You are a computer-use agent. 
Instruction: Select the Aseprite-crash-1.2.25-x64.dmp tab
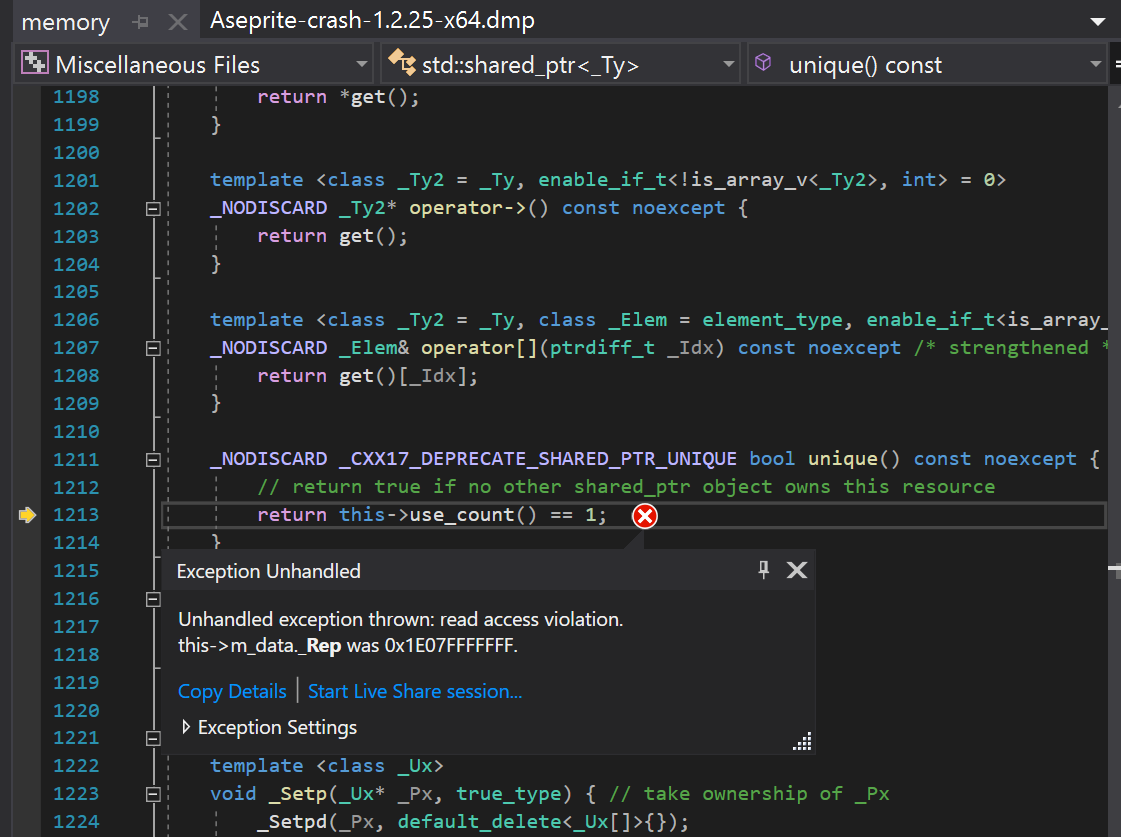coord(372,21)
